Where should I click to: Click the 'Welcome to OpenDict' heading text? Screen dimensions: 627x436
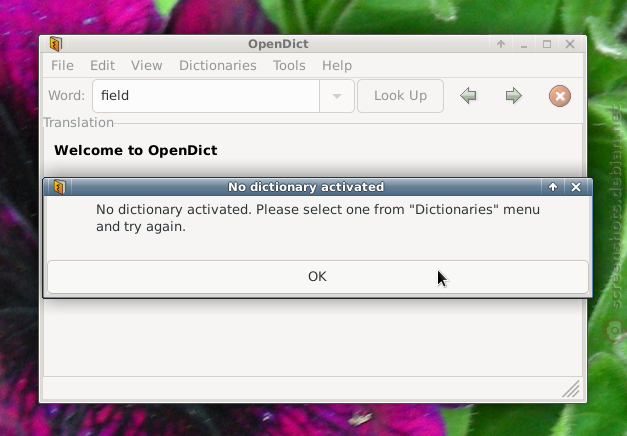coord(136,150)
